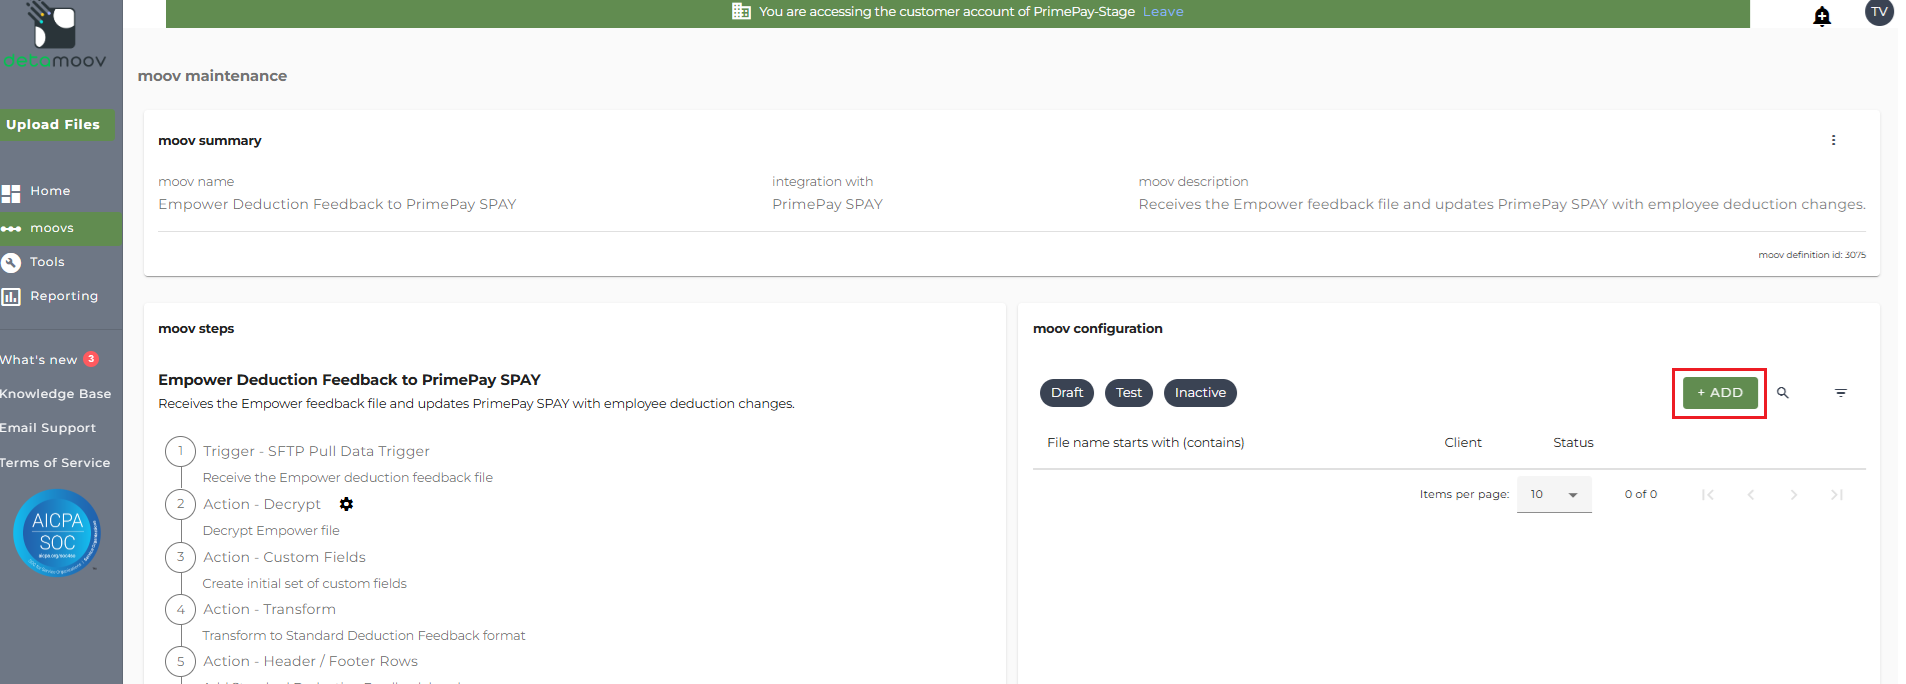Click Action - Custom Fields step

tap(284, 557)
